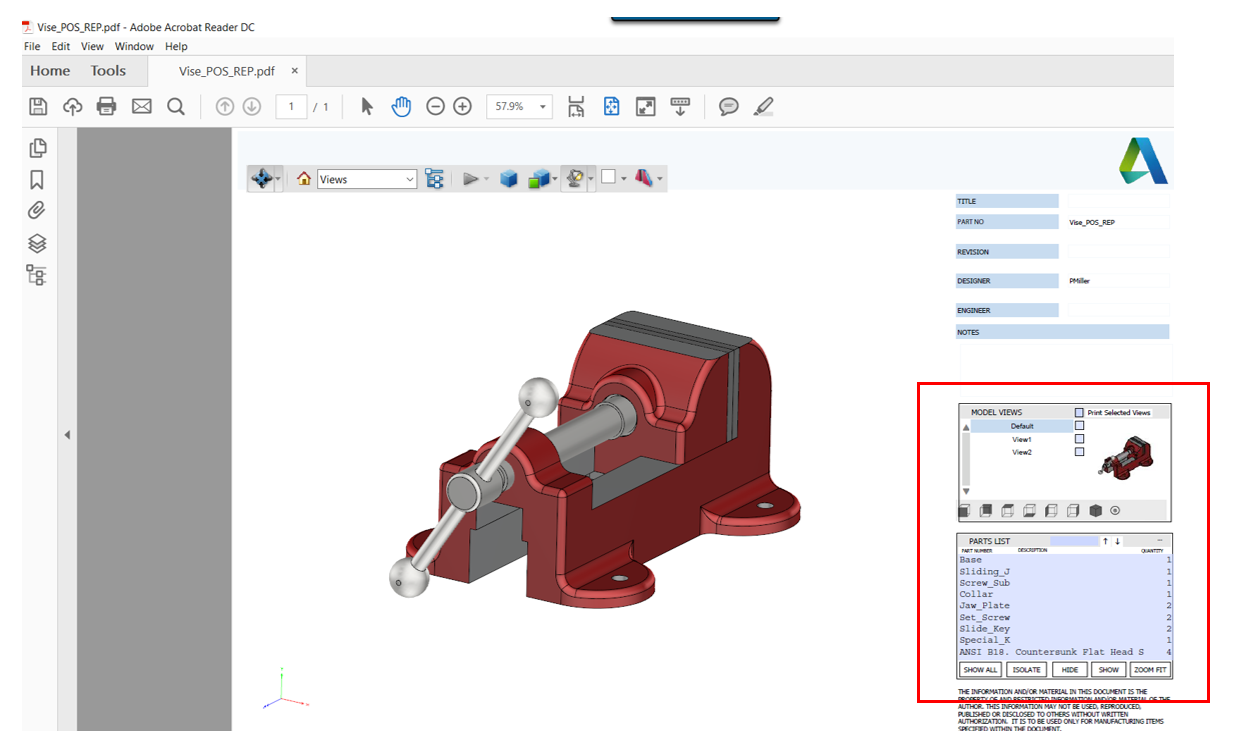Open the lighting options lamp icon

click(x=575, y=178)
